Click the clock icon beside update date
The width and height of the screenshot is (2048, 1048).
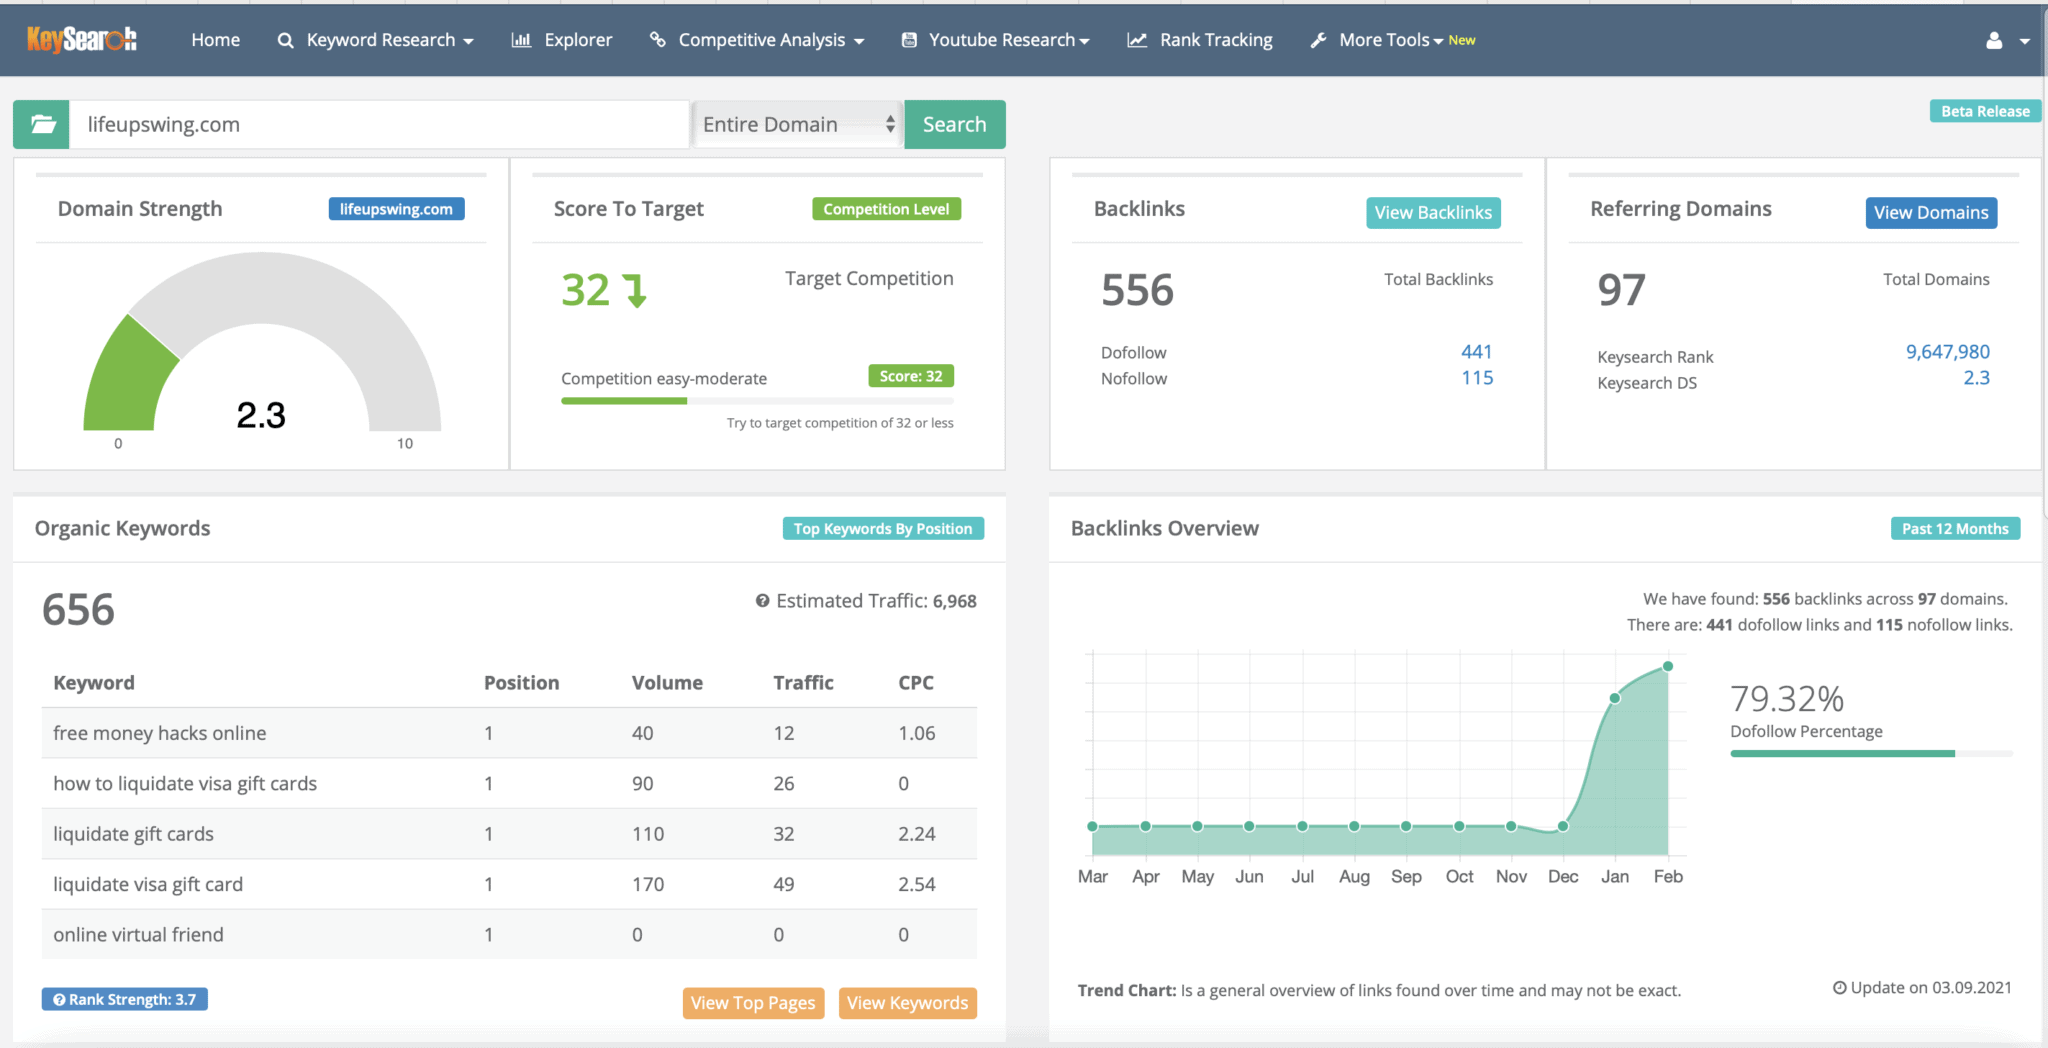[x=1839, y=987]
